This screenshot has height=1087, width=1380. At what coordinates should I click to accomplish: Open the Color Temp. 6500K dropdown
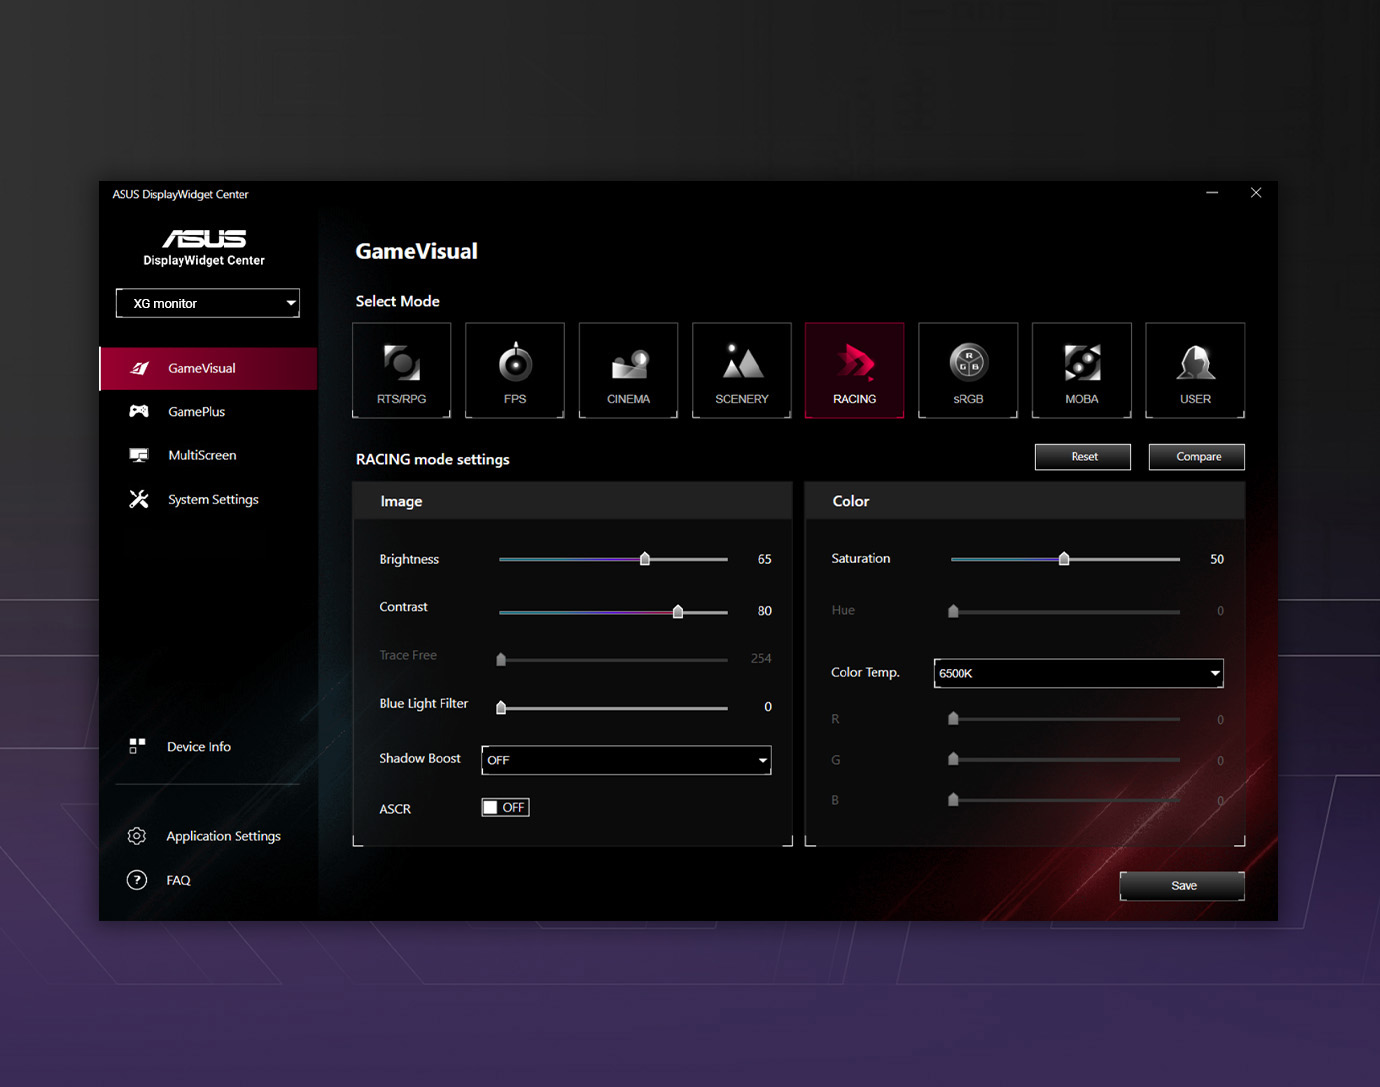click(1078, 673)
